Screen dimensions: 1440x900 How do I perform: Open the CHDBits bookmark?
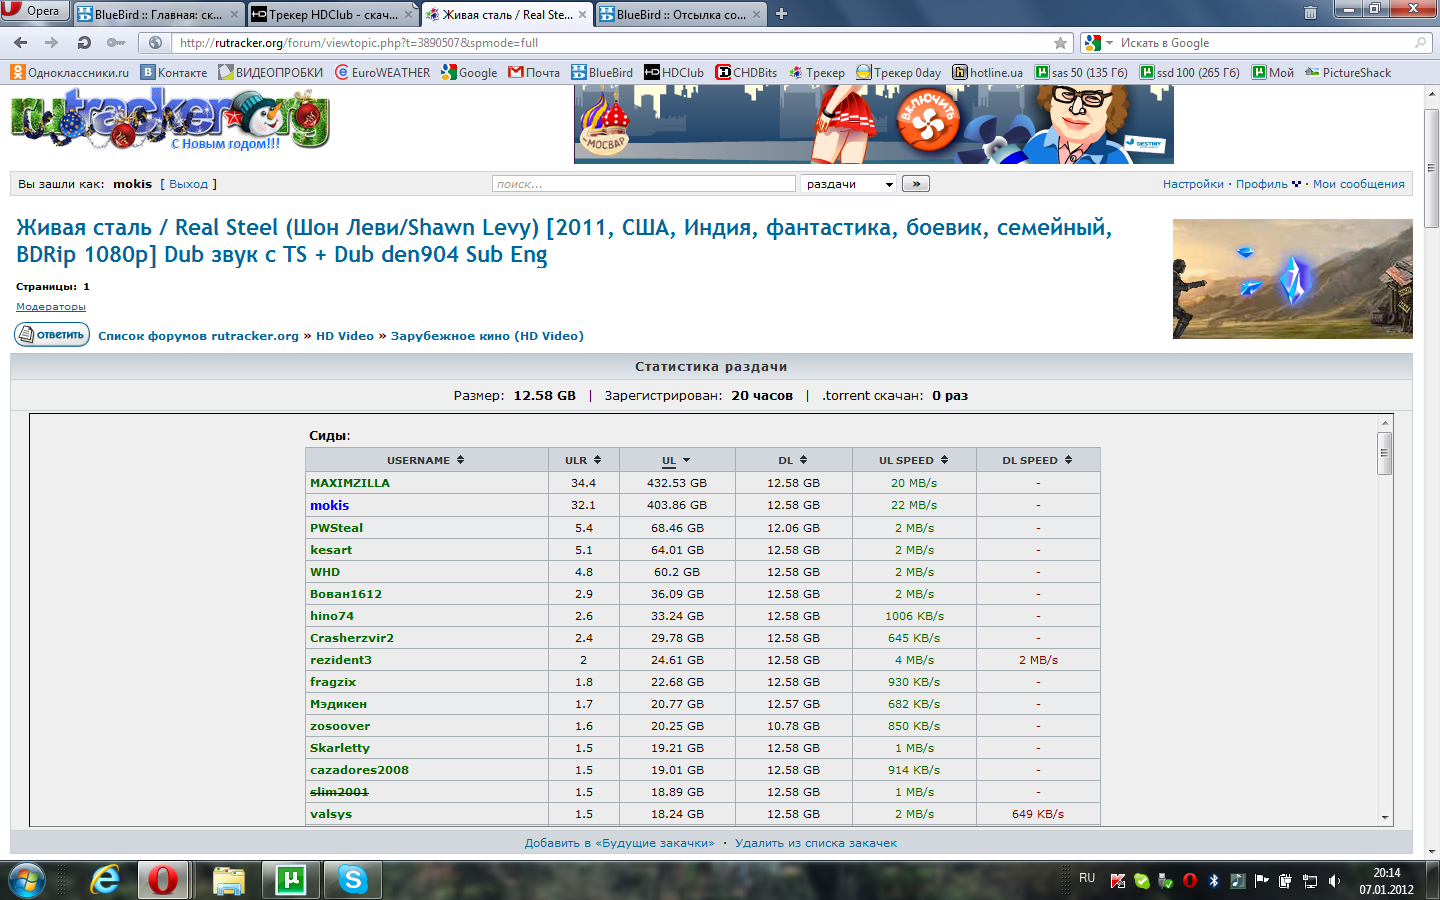pos(747,72)
